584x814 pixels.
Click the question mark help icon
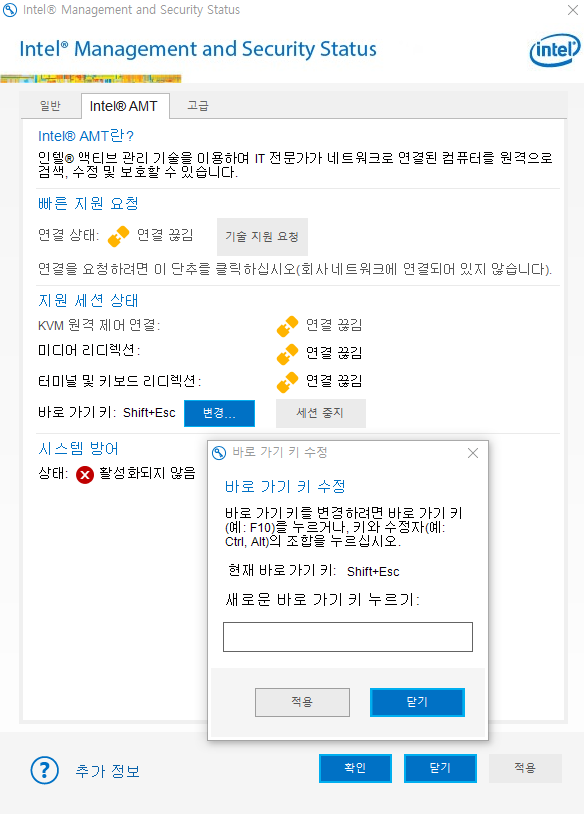pos(44,770)
